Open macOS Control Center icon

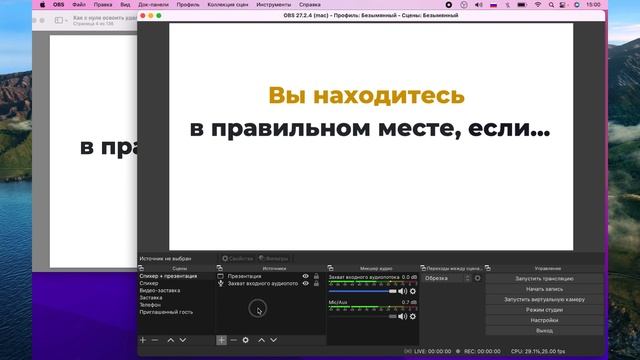pos(563,5)
